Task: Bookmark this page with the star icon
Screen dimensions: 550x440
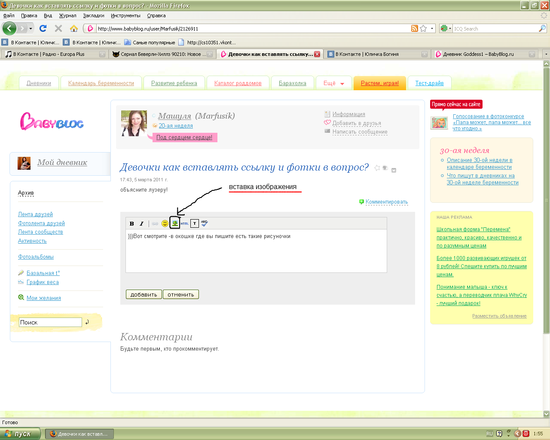Action: (x=423, y=28)
